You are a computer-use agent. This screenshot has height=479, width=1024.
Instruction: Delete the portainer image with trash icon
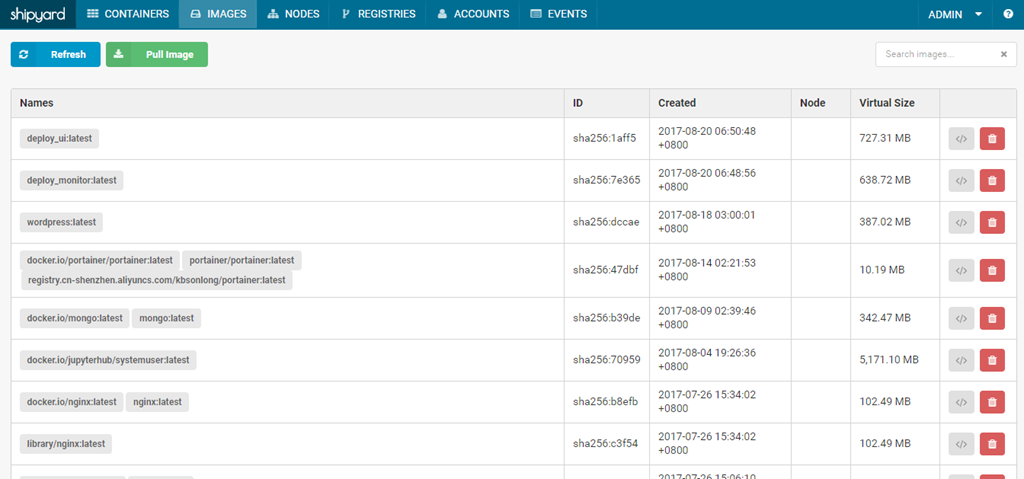pos(992,270)
